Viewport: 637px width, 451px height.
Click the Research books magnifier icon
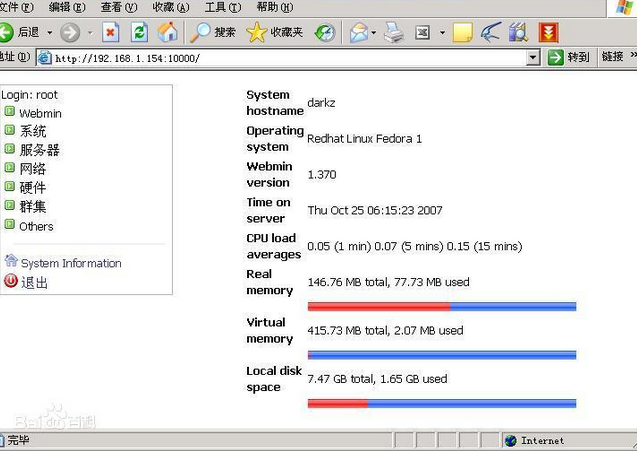518,33
